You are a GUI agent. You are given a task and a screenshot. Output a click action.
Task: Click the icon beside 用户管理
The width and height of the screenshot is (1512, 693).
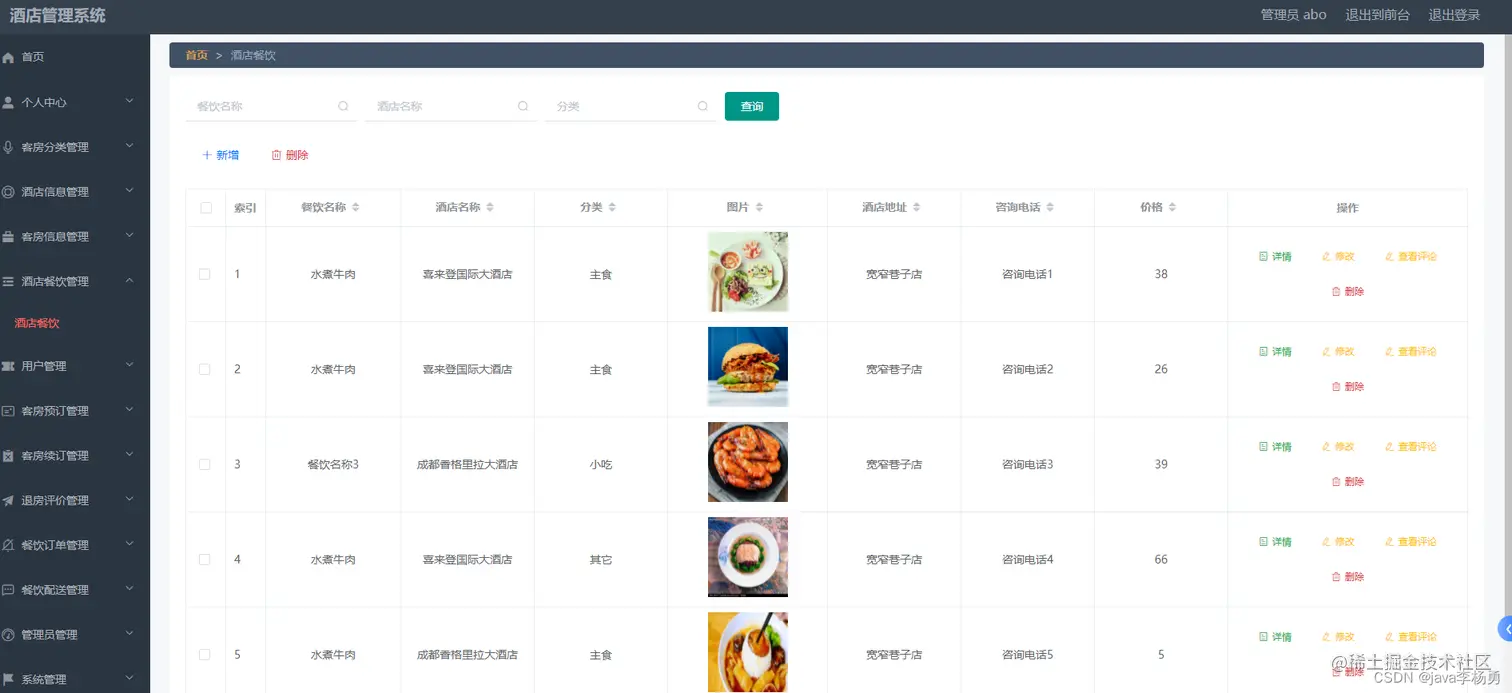click(8, 366)
